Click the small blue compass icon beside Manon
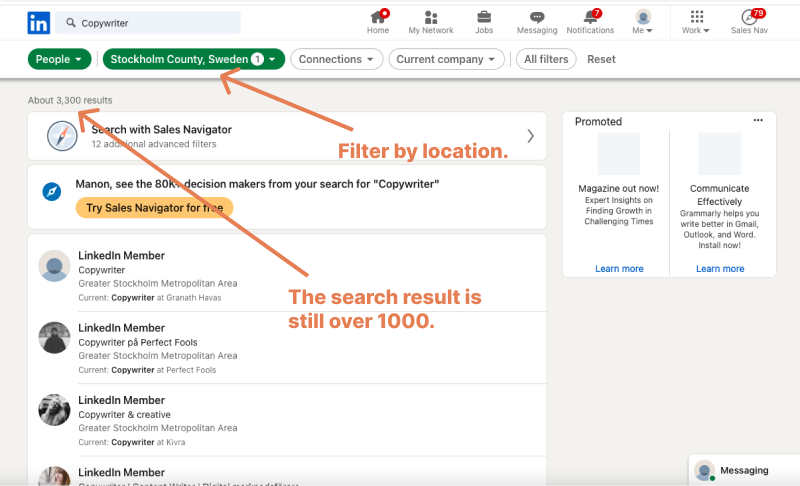The image size is (800, 486). pyautogui.click(x=52, y=192)
